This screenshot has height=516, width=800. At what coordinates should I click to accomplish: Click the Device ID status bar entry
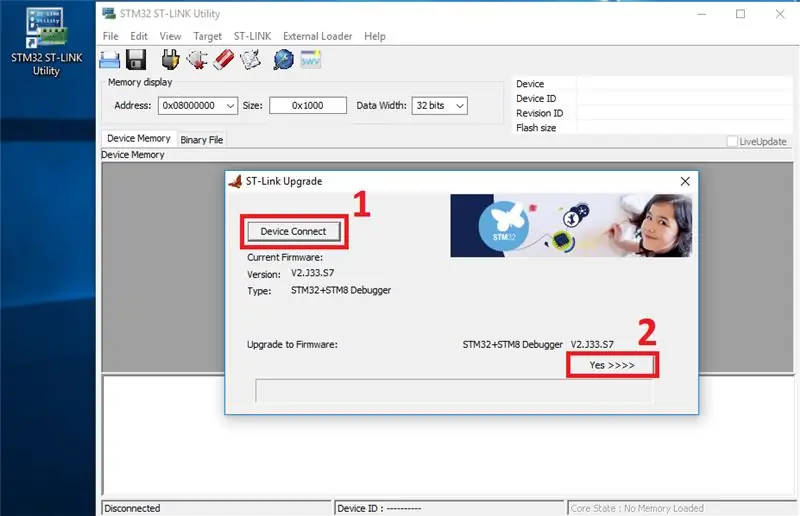click(449, 508)
